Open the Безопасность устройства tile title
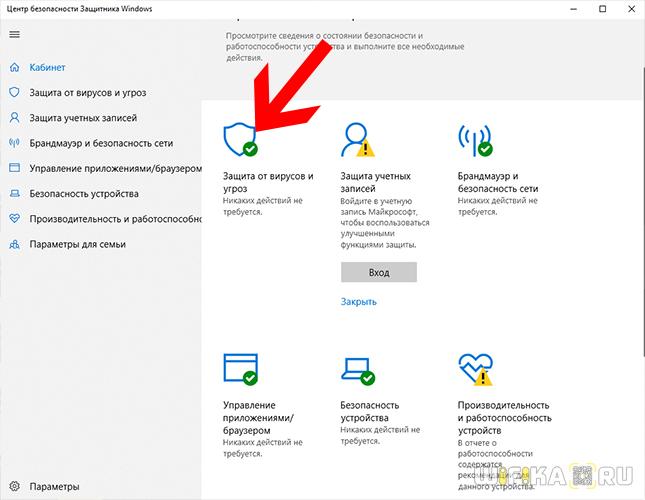The height and width of the screenshot is (500, 645). 370,411
